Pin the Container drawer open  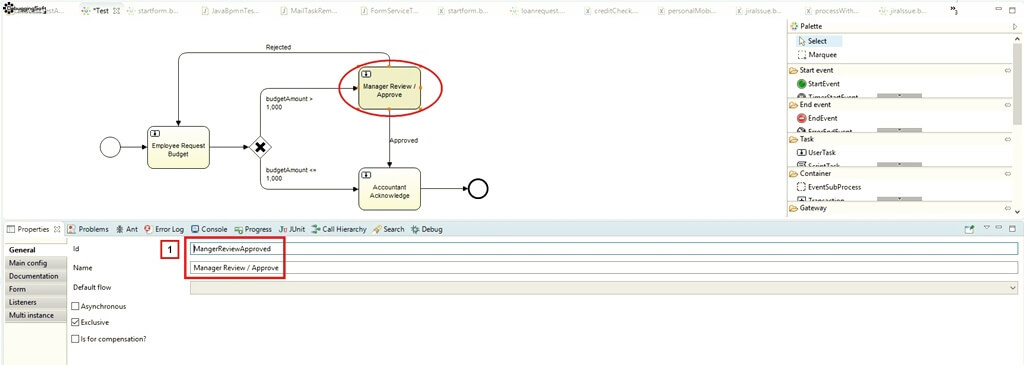[x=1008, y=174]
